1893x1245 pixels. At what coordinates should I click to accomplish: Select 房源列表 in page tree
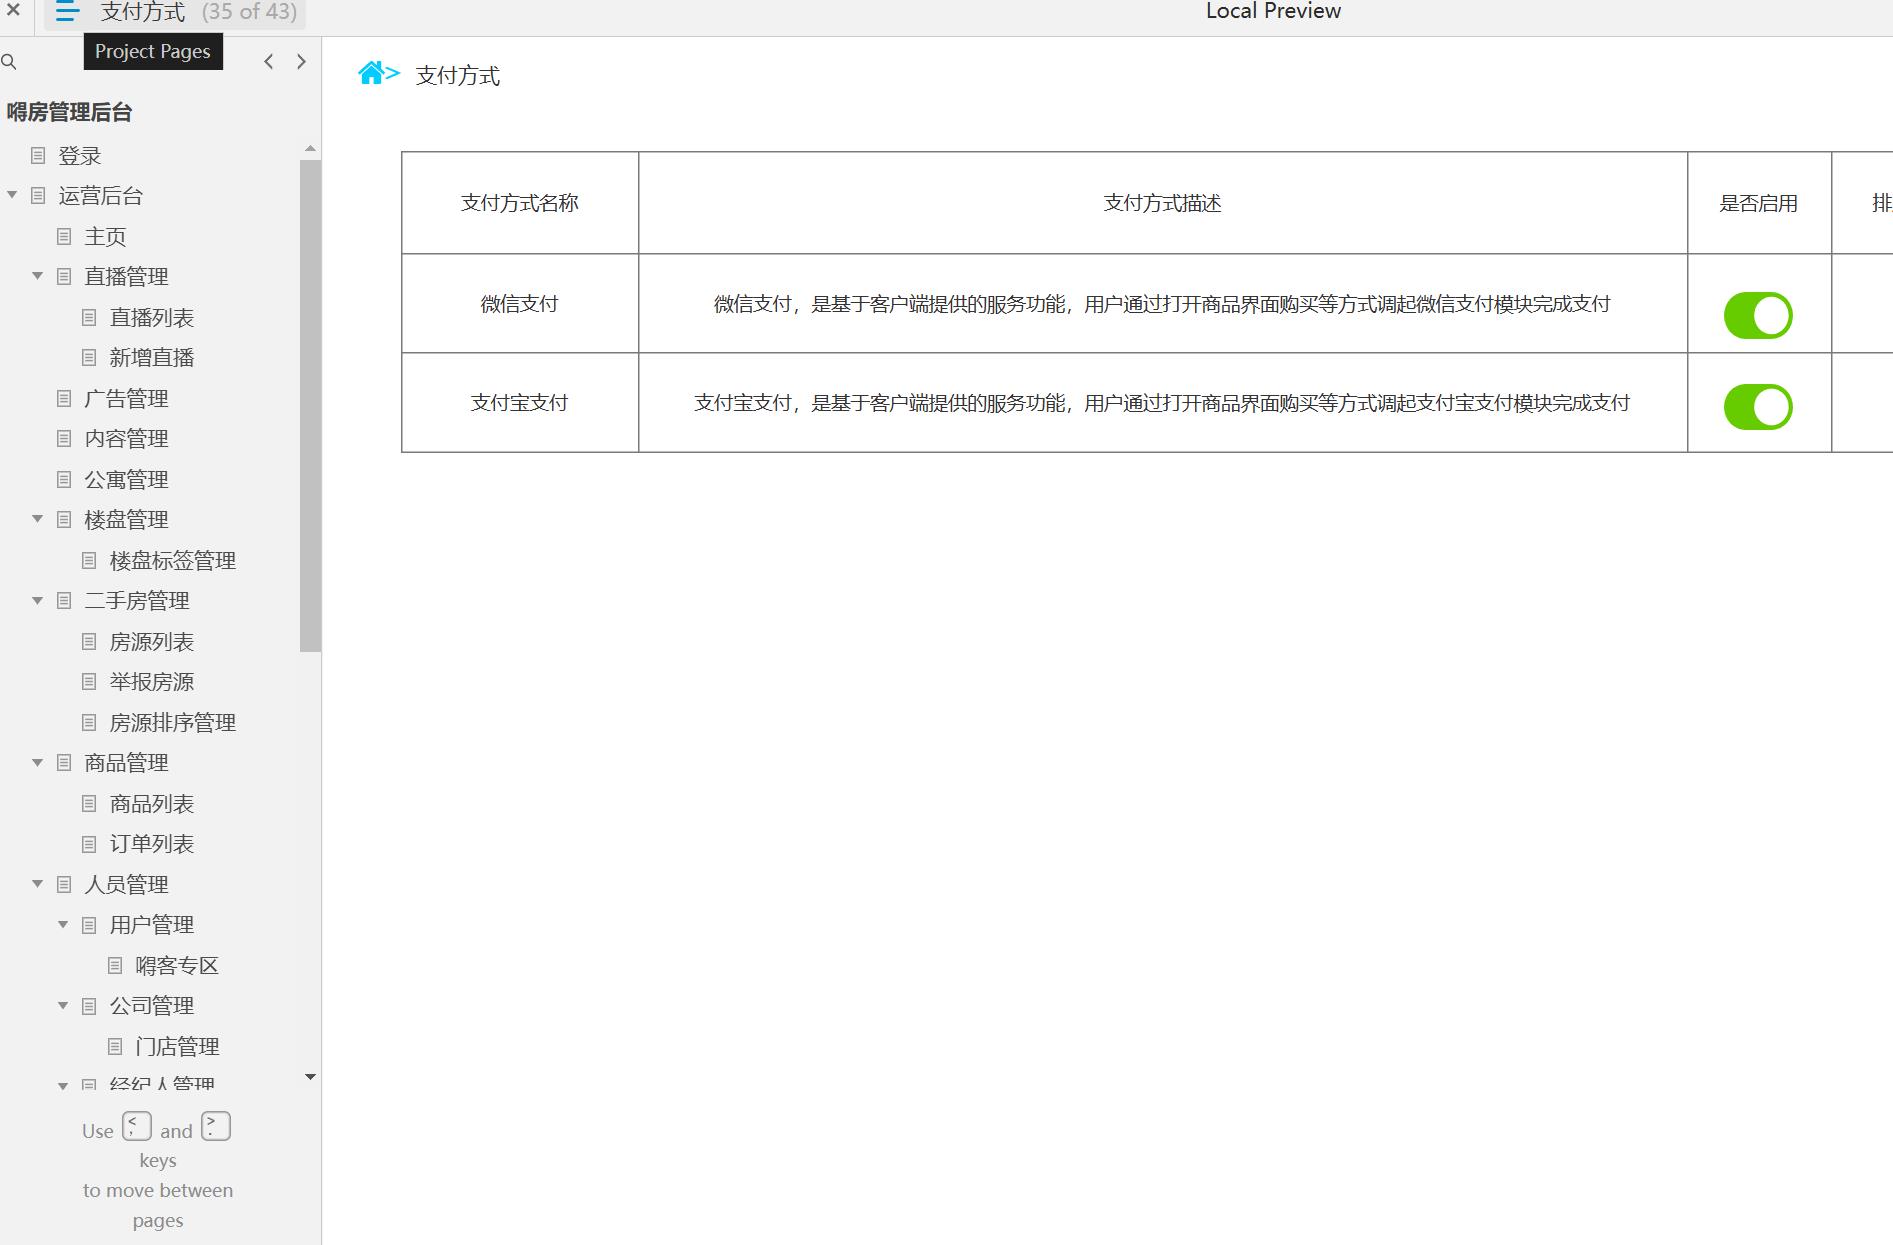tap(151, 641)
